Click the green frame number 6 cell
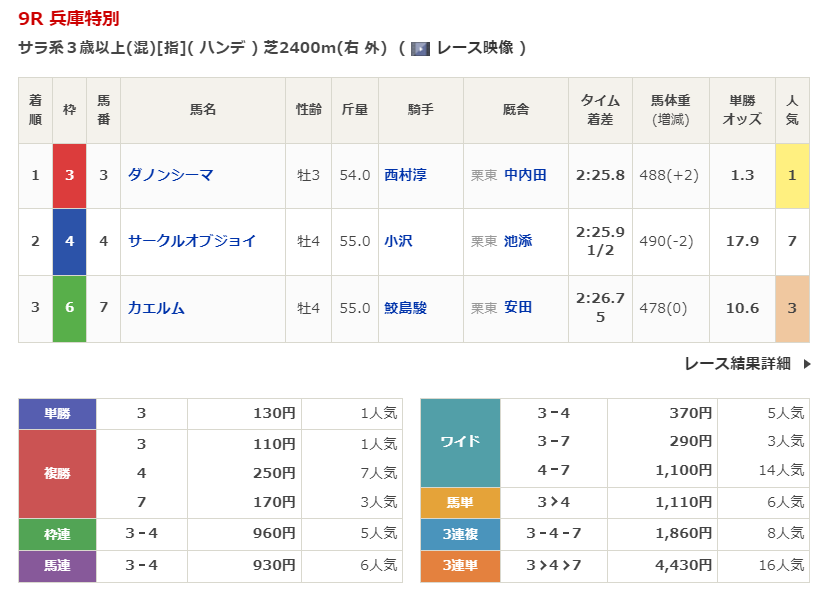827x594 pixels. point(70,308)
